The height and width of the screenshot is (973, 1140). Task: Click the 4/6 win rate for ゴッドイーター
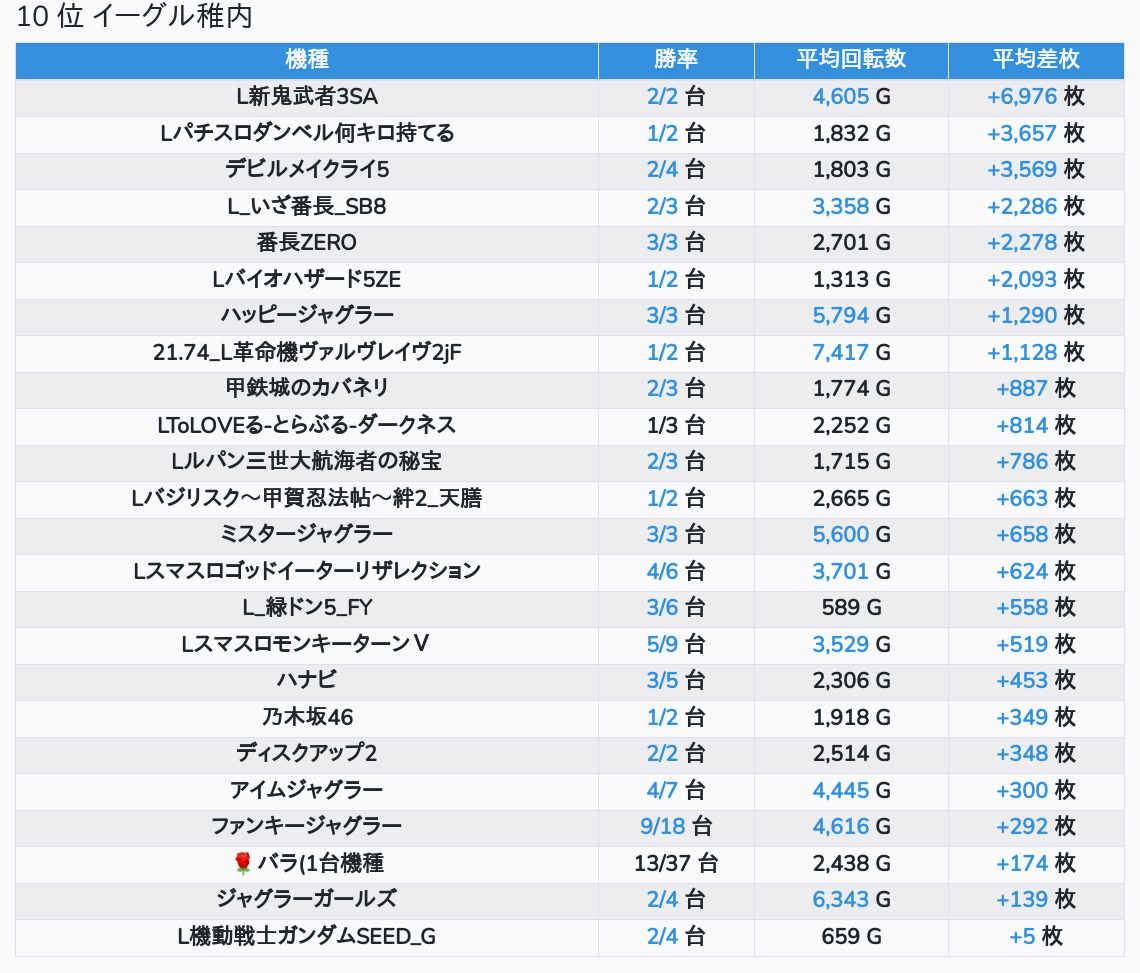[x=662, y=571]
